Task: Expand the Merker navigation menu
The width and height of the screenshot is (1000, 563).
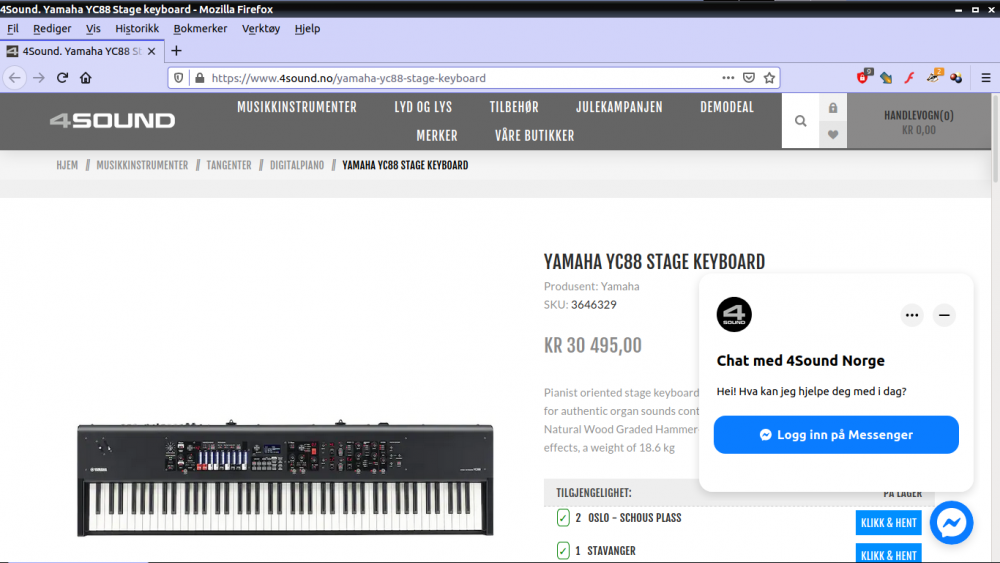Action: point(437,136)
